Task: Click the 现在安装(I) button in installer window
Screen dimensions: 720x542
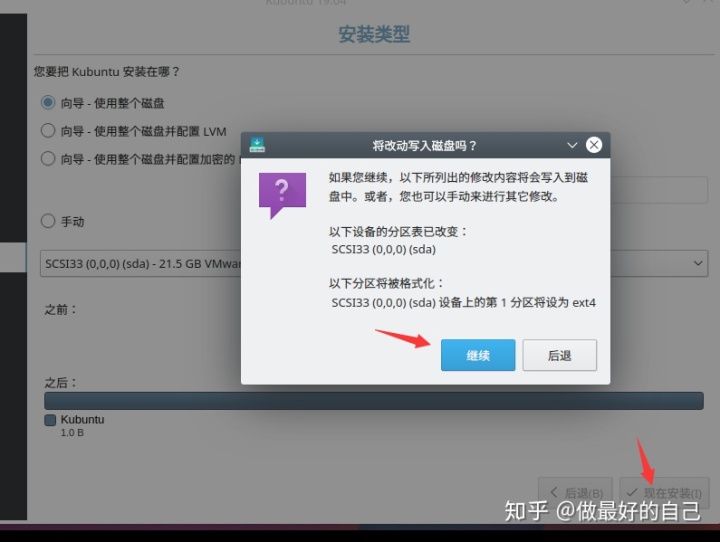Action: (x=664, y=492)
